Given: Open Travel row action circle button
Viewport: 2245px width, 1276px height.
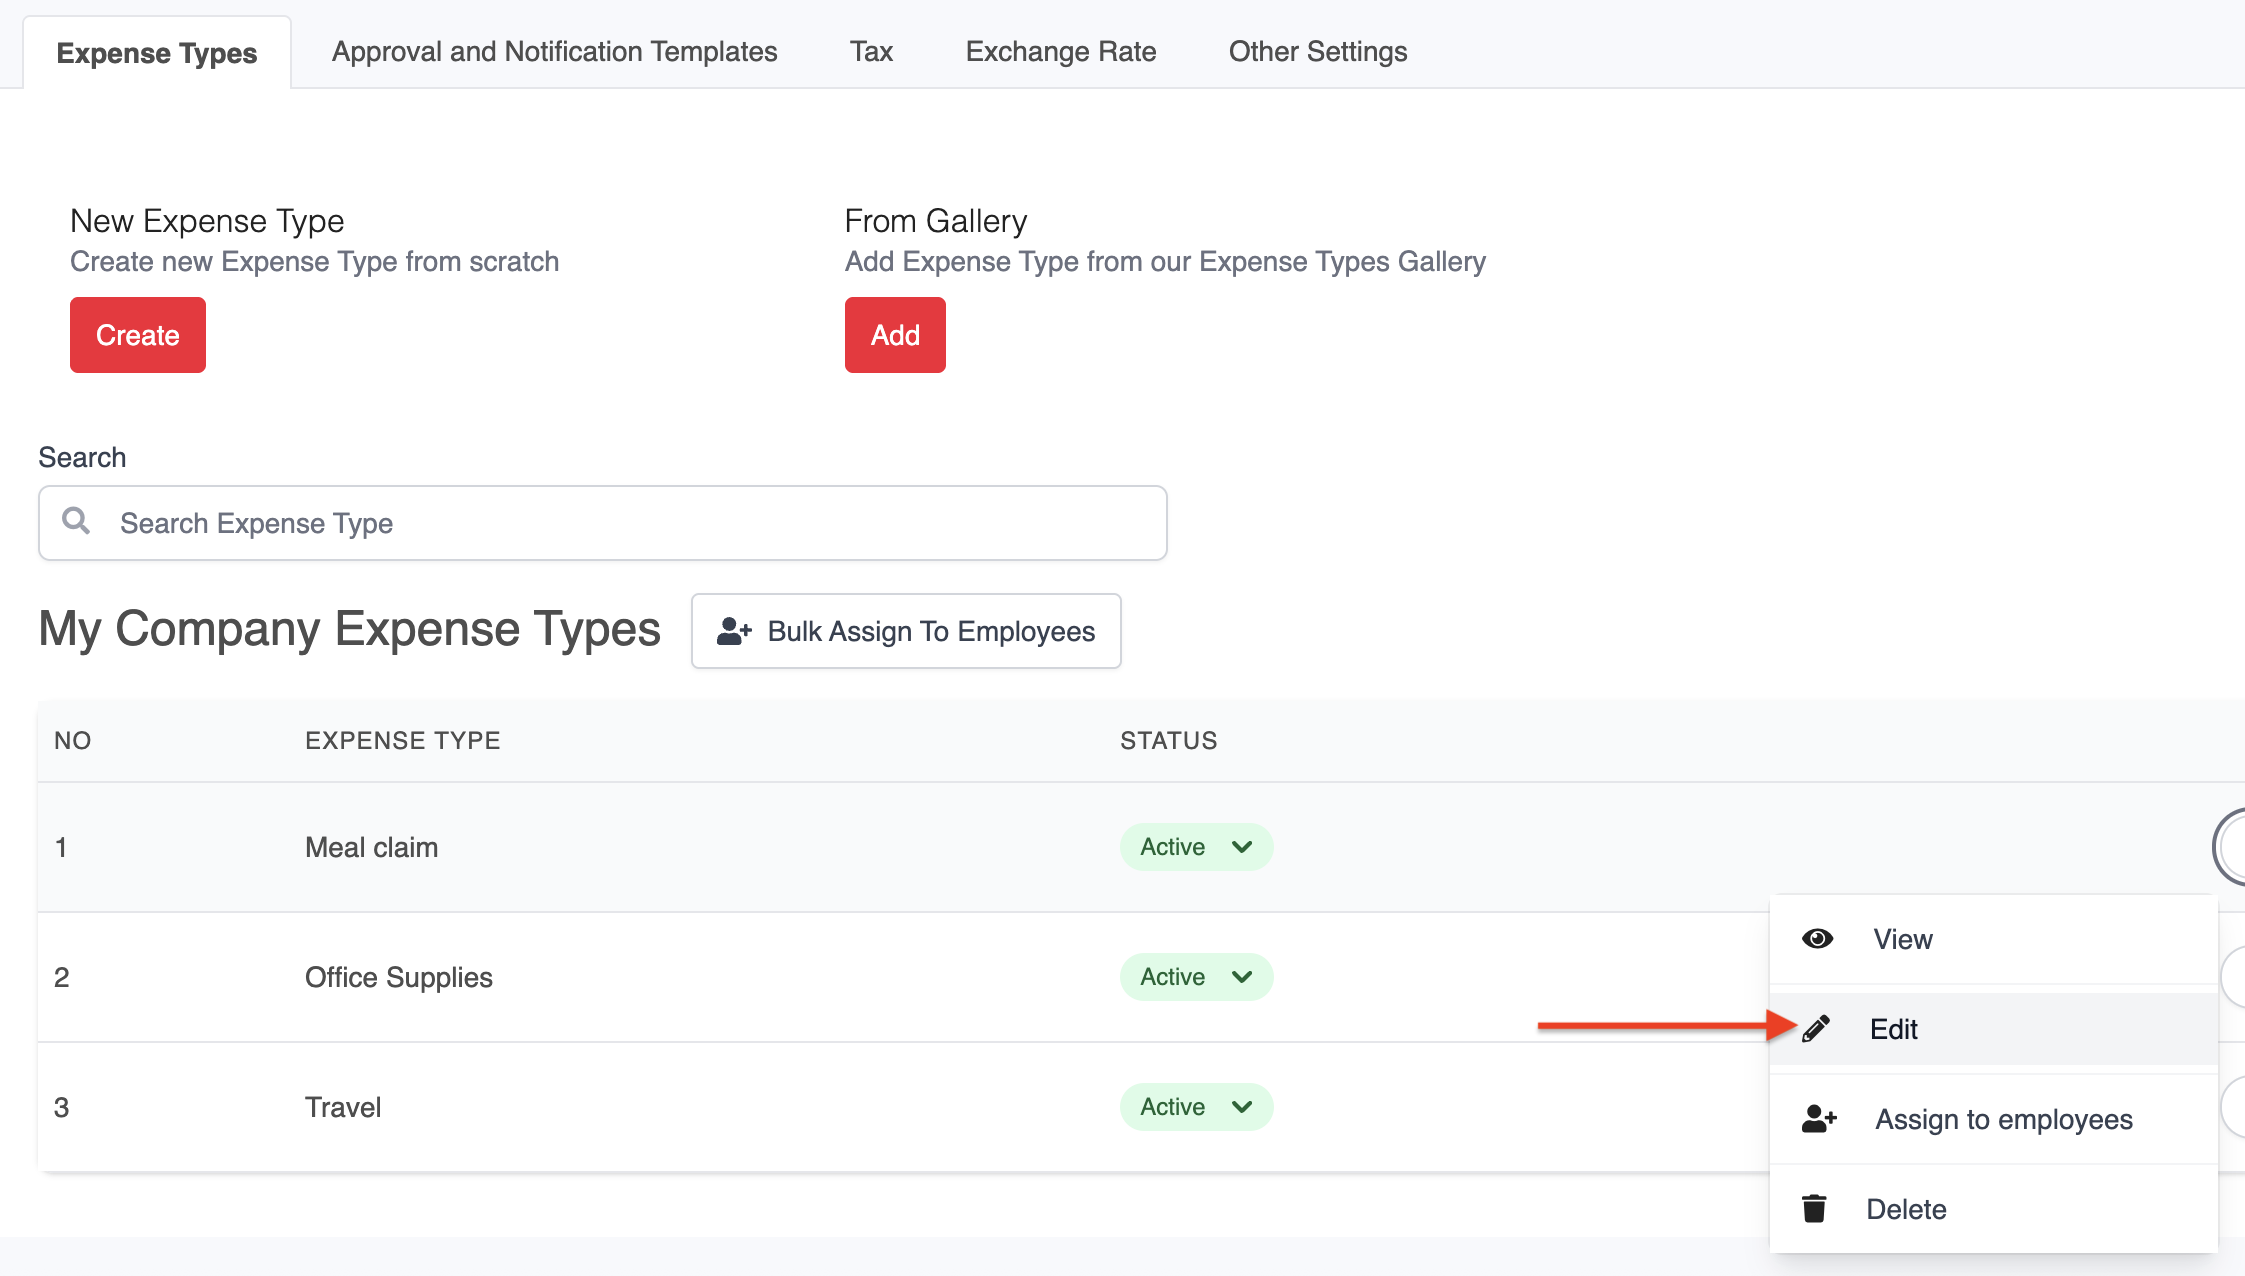Looking at the screenshot, I should [x=2234, y=1107].
